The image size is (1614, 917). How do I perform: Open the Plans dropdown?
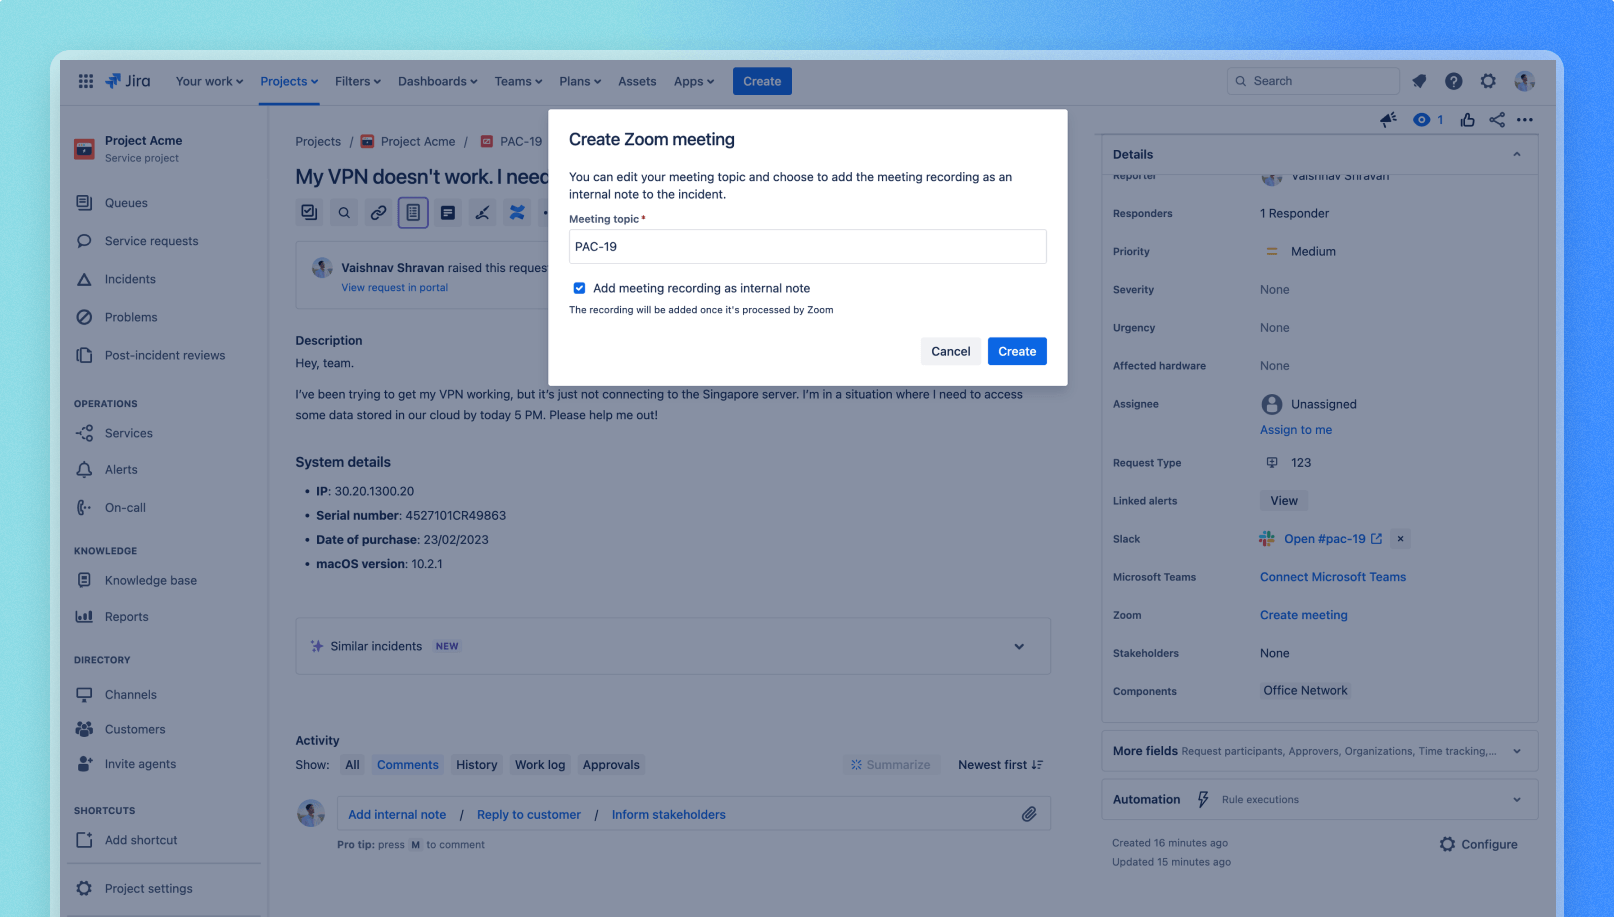pos(580,81)
